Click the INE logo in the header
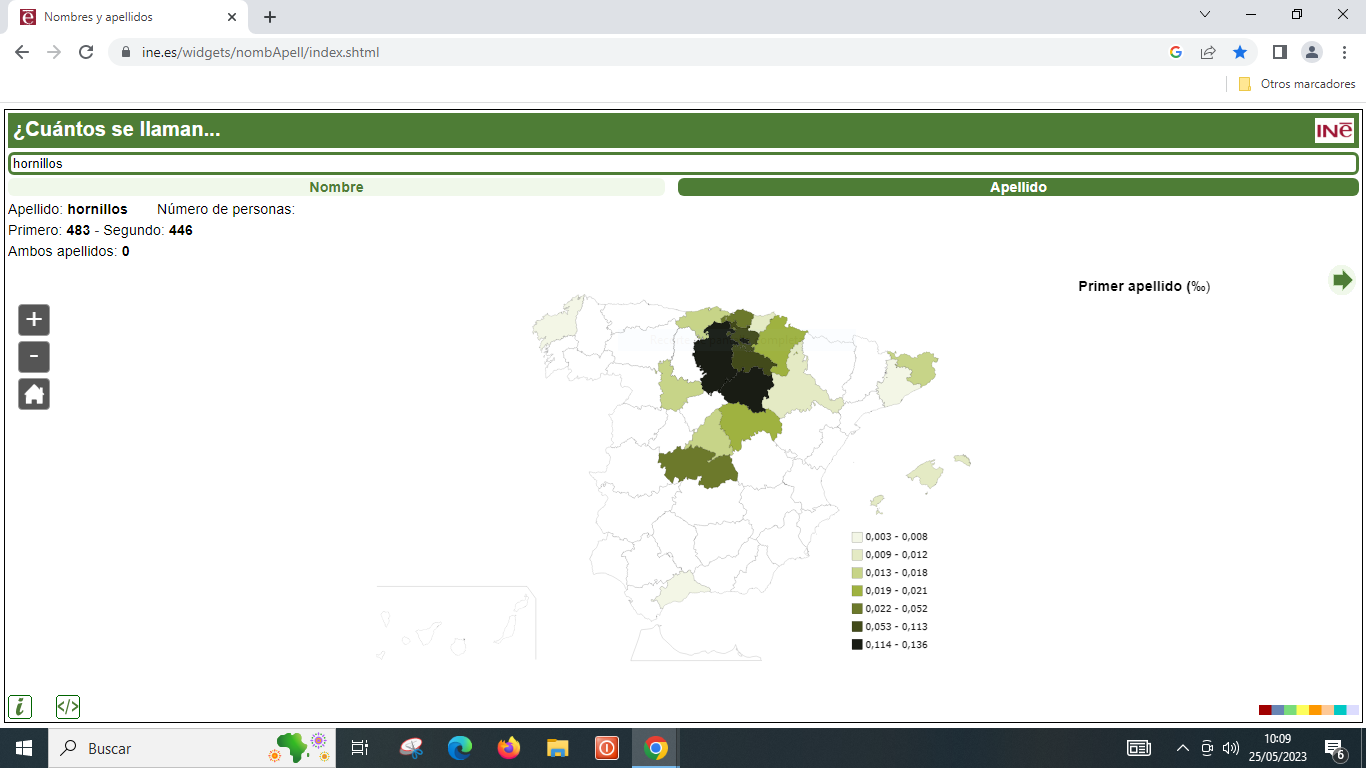Viewport: 1366px width, 768px height. [1334, 131]
